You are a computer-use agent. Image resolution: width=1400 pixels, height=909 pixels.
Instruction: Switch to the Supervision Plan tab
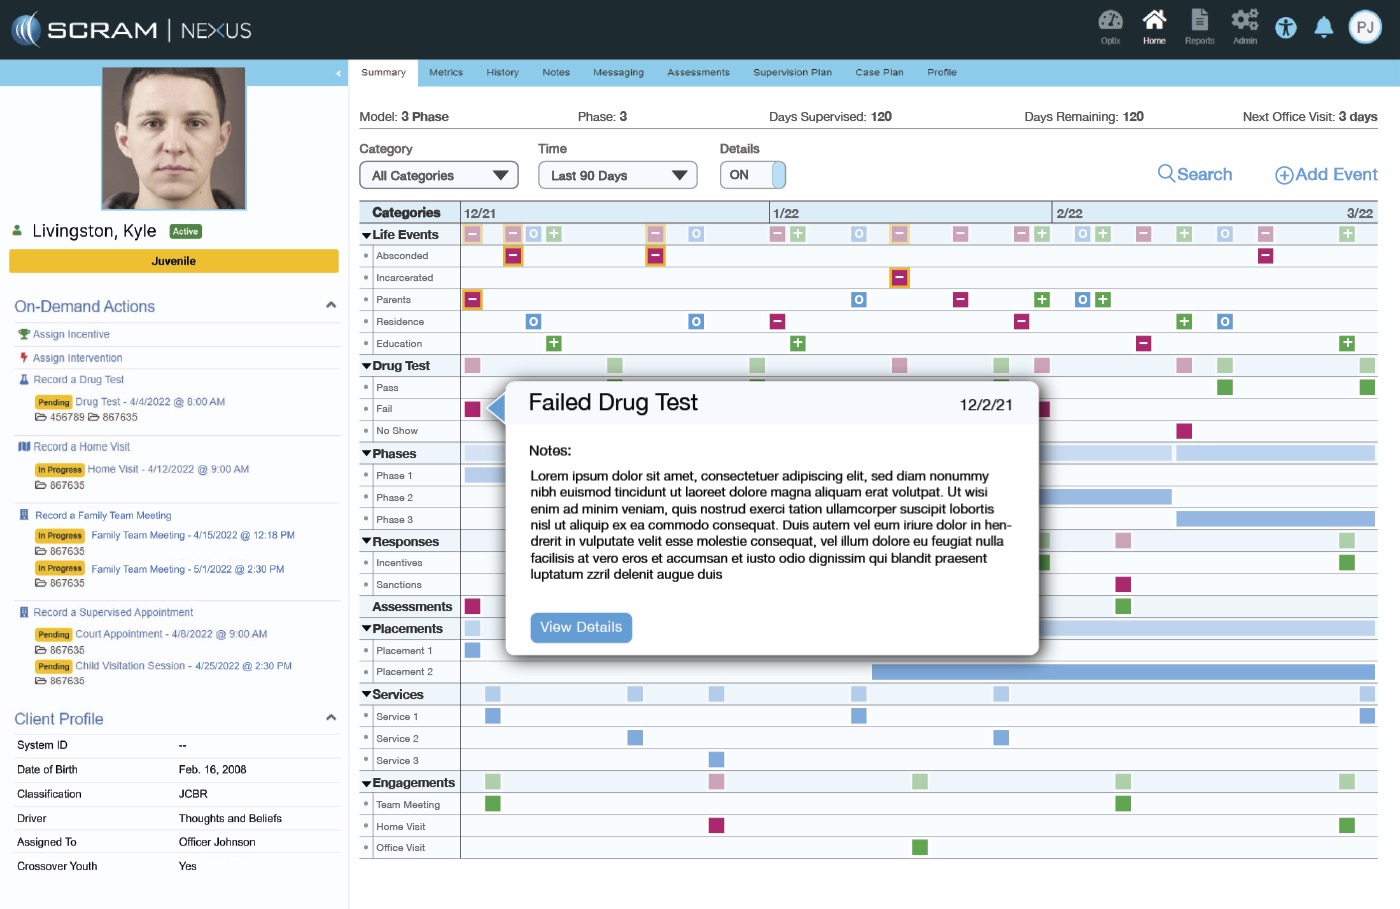[792, 73]
